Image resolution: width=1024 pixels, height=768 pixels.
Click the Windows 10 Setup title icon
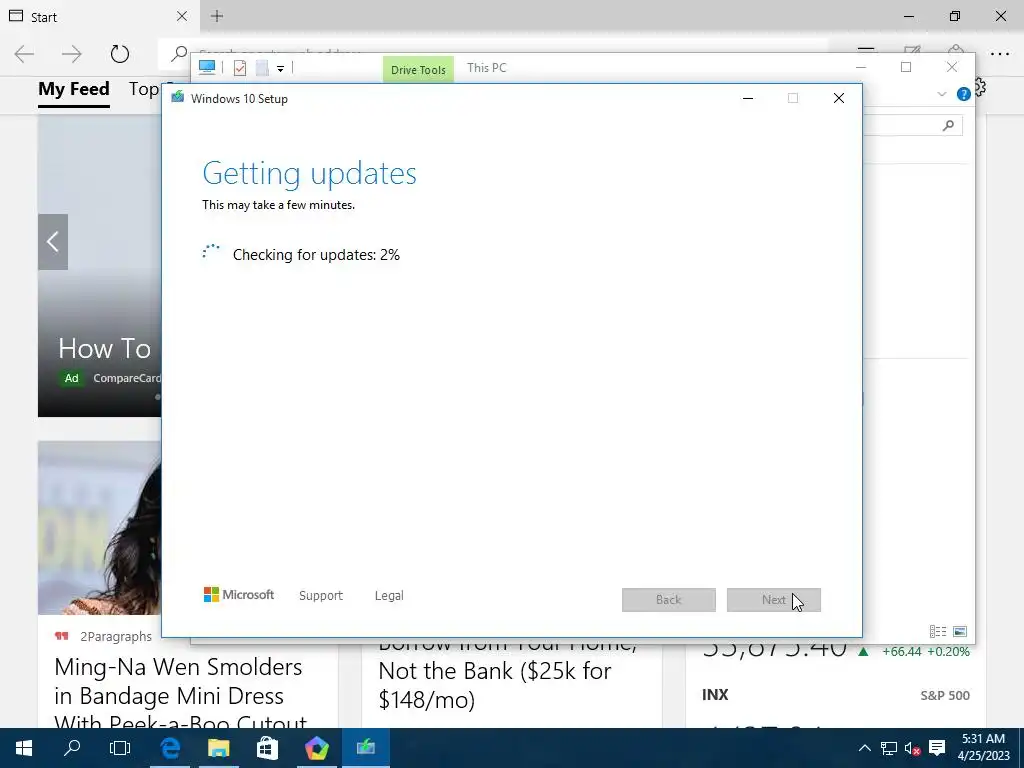(x=178, y=98)
